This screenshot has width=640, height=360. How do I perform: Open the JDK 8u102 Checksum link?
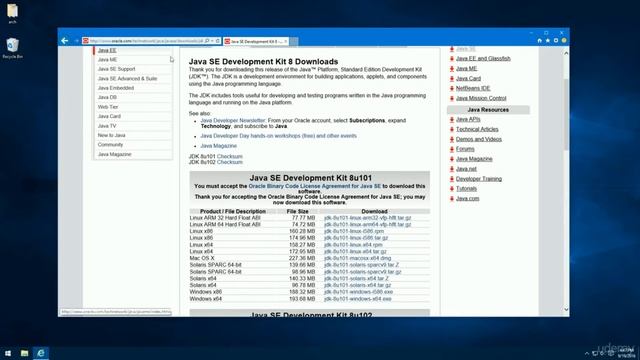tap(230, 162)
